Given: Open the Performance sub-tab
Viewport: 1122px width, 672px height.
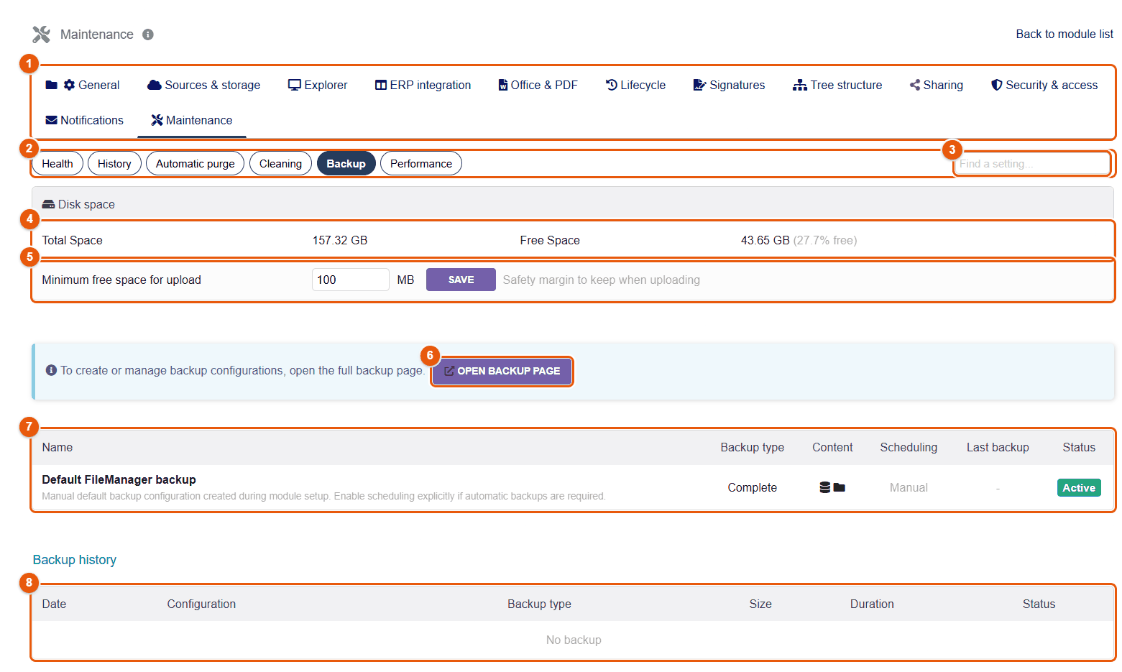Looking at the screenshot, I should [421, 164].
